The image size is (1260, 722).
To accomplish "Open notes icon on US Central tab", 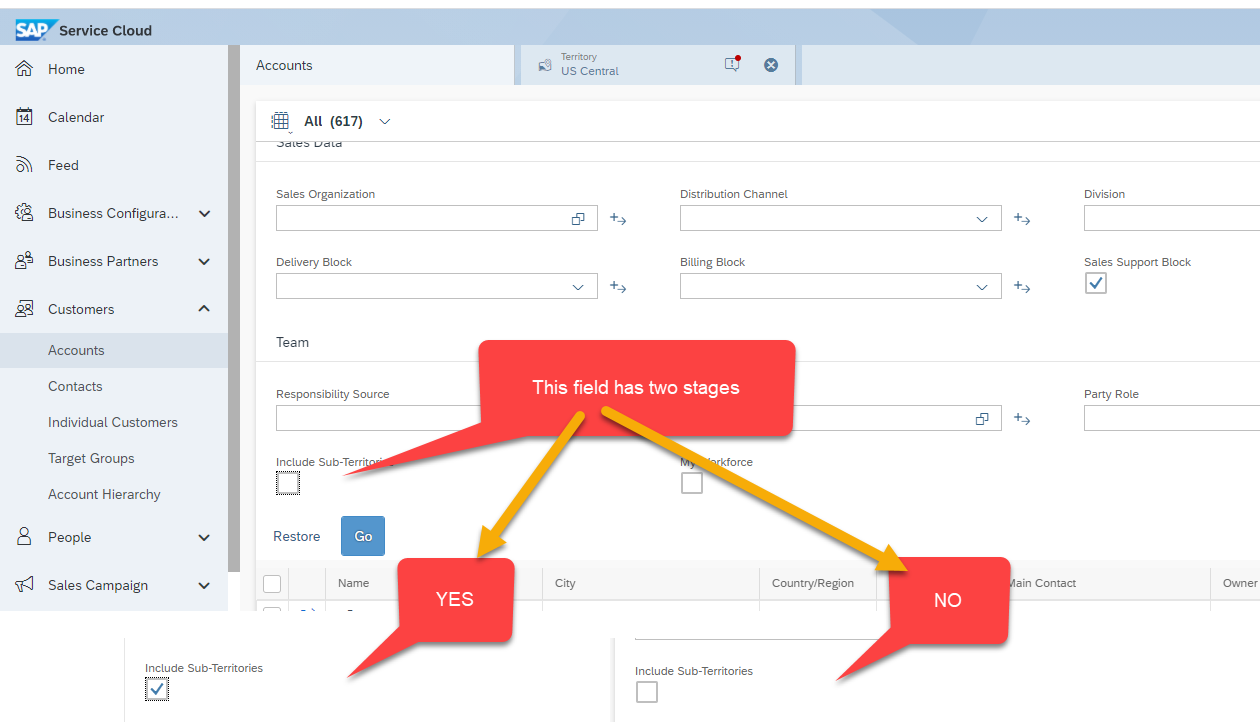I will point(732,64).
